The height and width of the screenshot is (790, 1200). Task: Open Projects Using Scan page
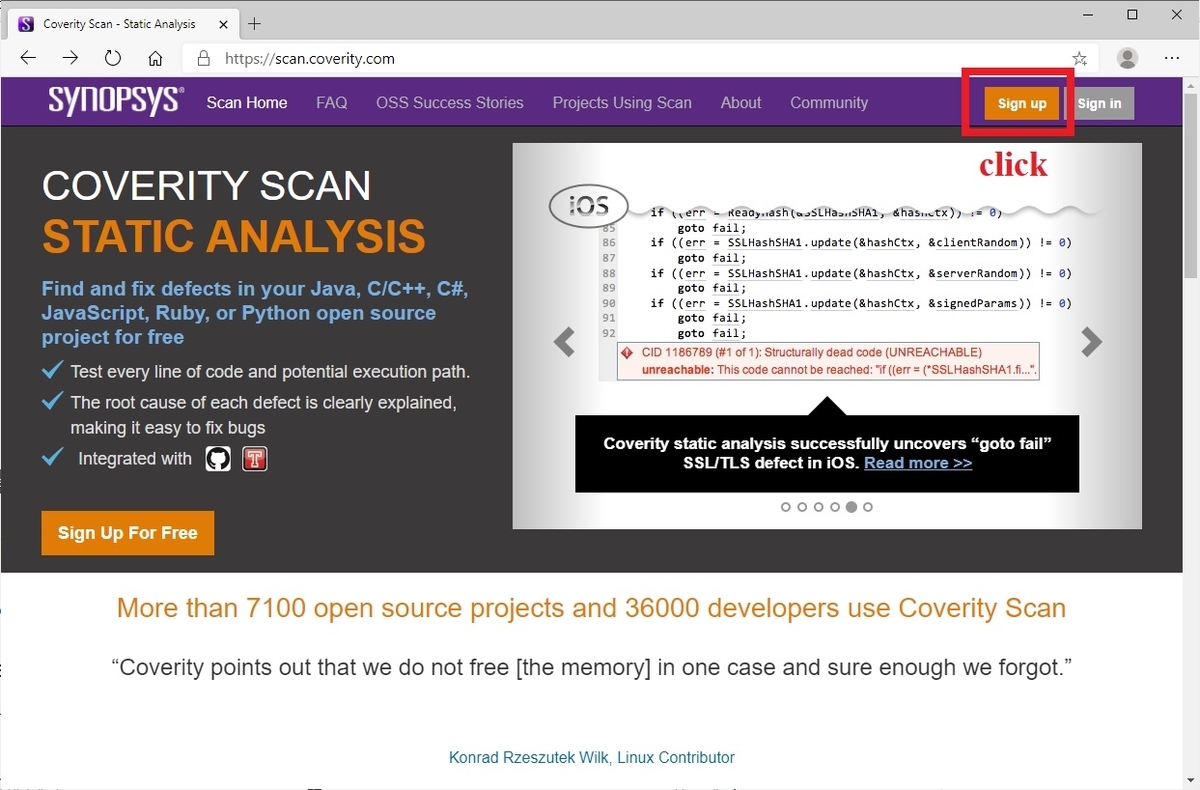click(x=622, y=103)
